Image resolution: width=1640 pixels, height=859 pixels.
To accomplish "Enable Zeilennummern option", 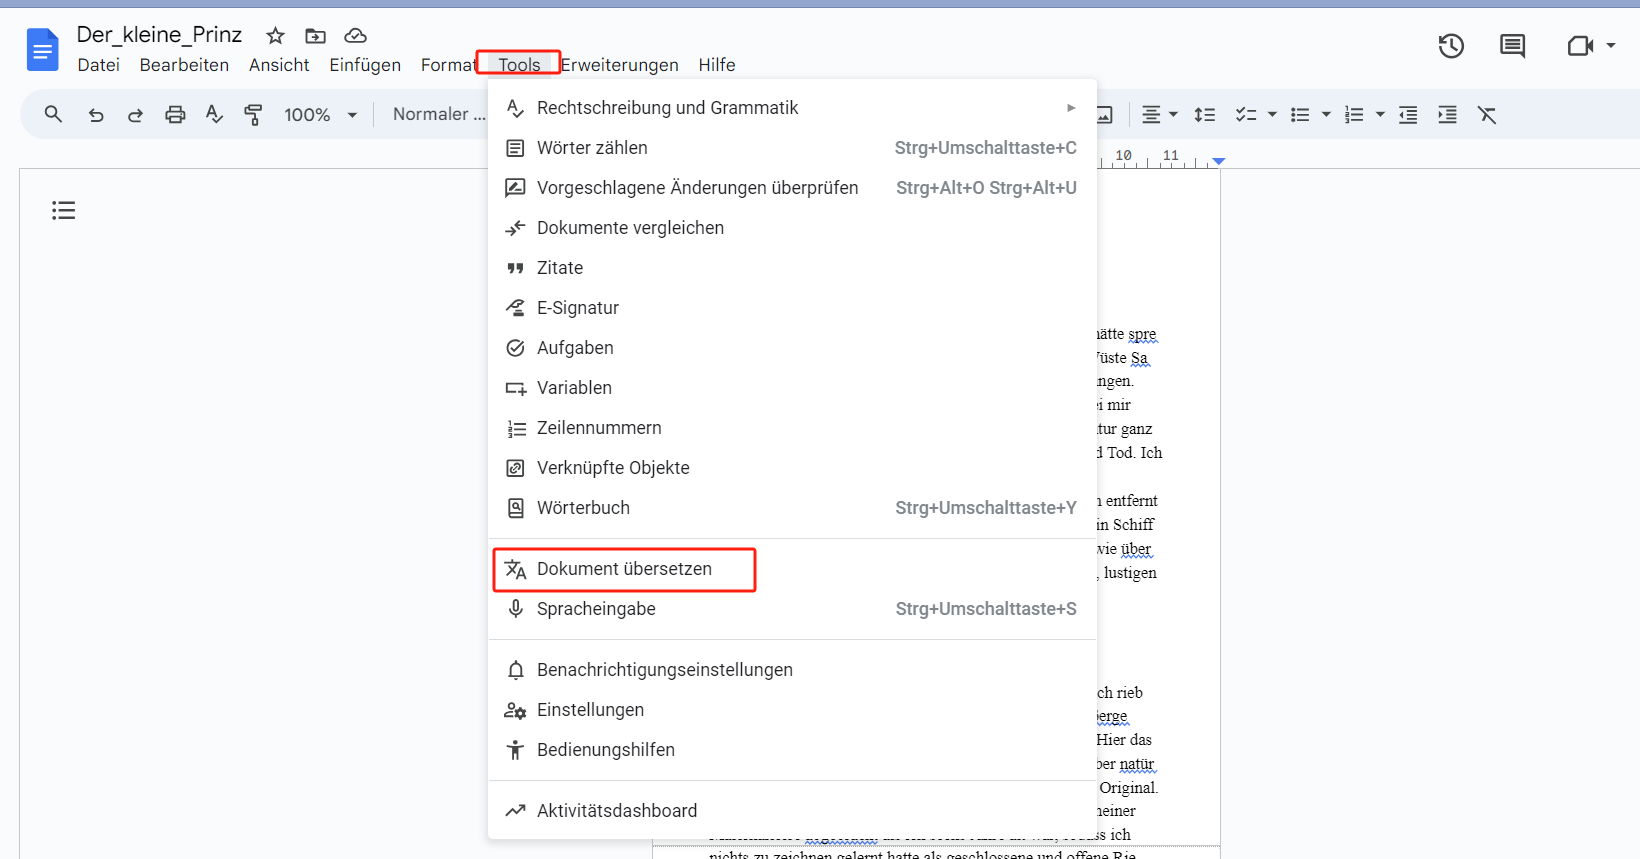I will 792,428.
